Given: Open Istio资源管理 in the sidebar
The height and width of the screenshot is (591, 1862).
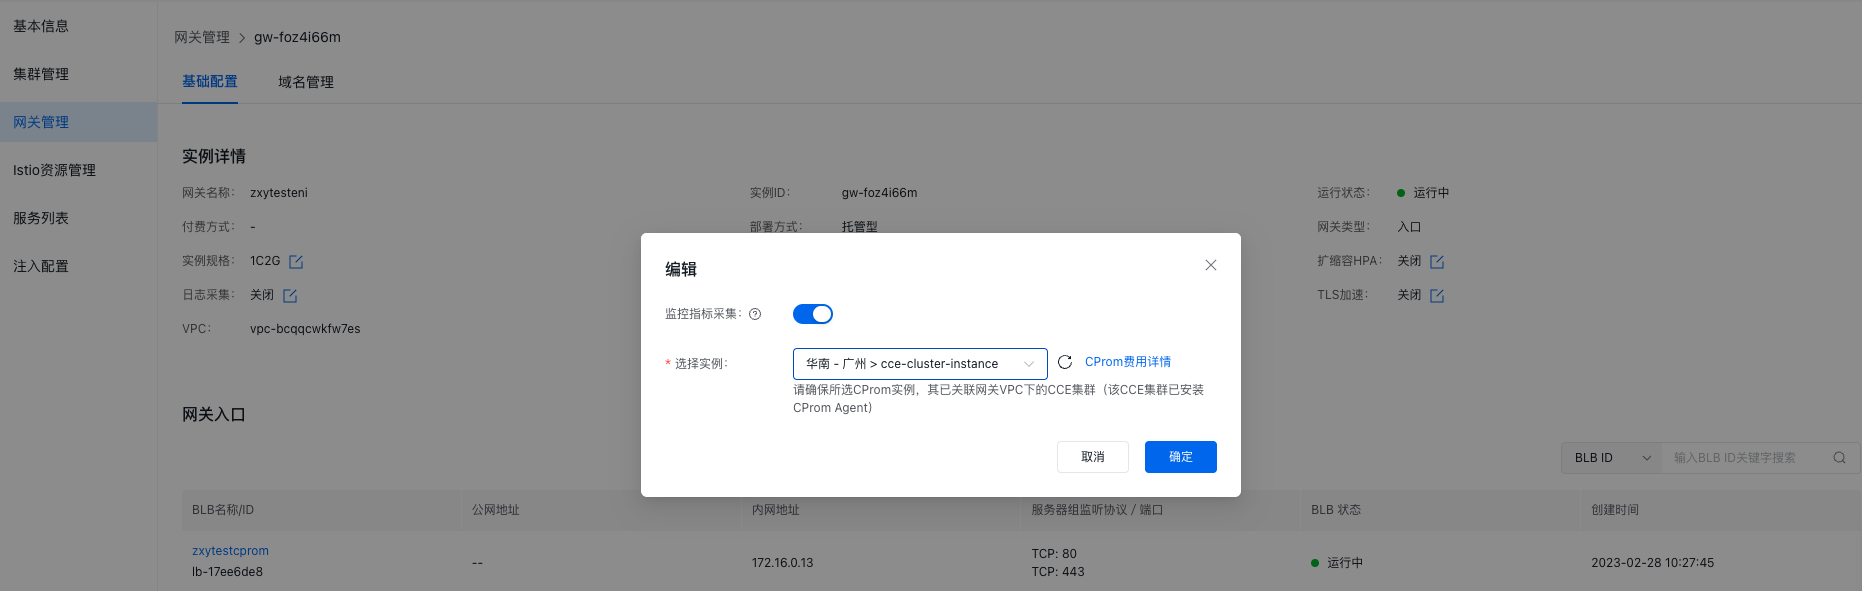Looking at the screenshot, I should (54, 170).
